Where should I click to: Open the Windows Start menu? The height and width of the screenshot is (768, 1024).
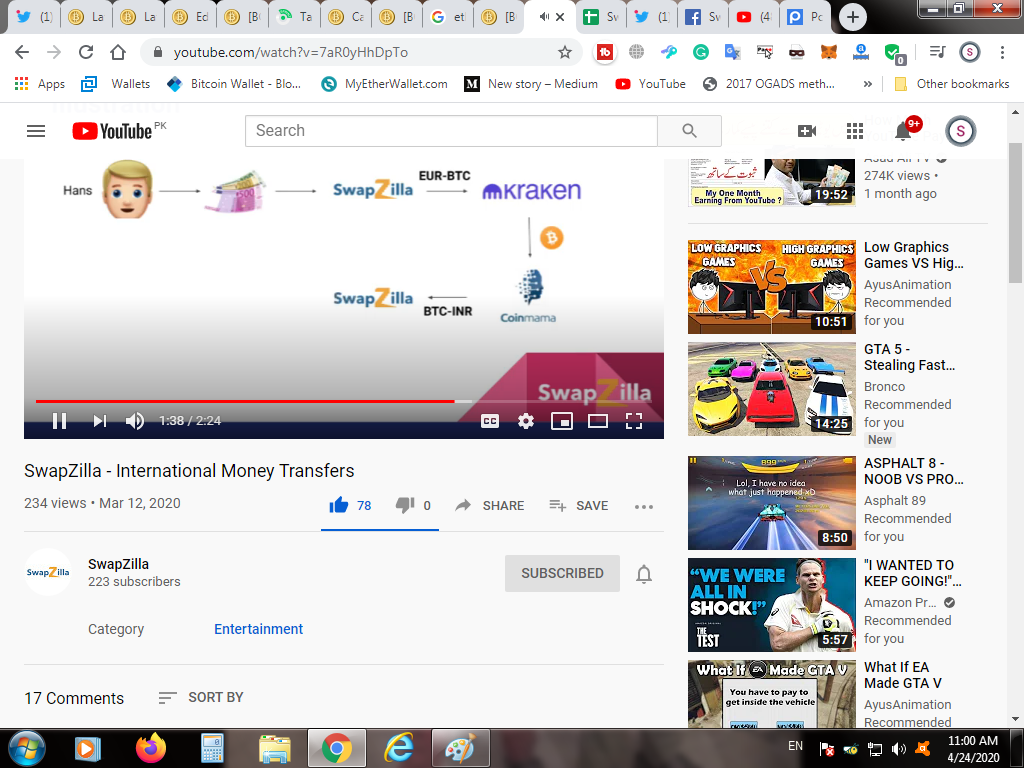coord(27,748)
